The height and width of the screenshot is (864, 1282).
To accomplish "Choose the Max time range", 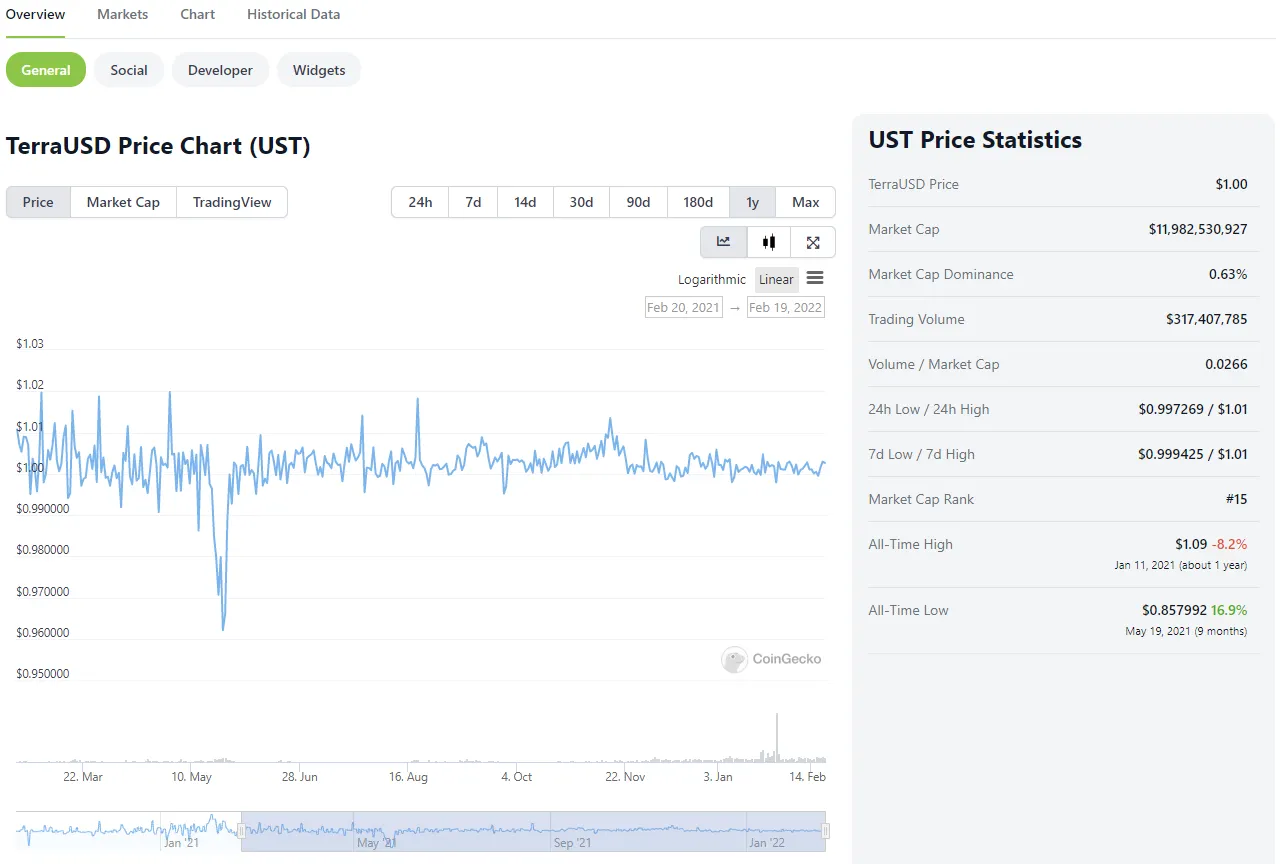I will 806,202.
